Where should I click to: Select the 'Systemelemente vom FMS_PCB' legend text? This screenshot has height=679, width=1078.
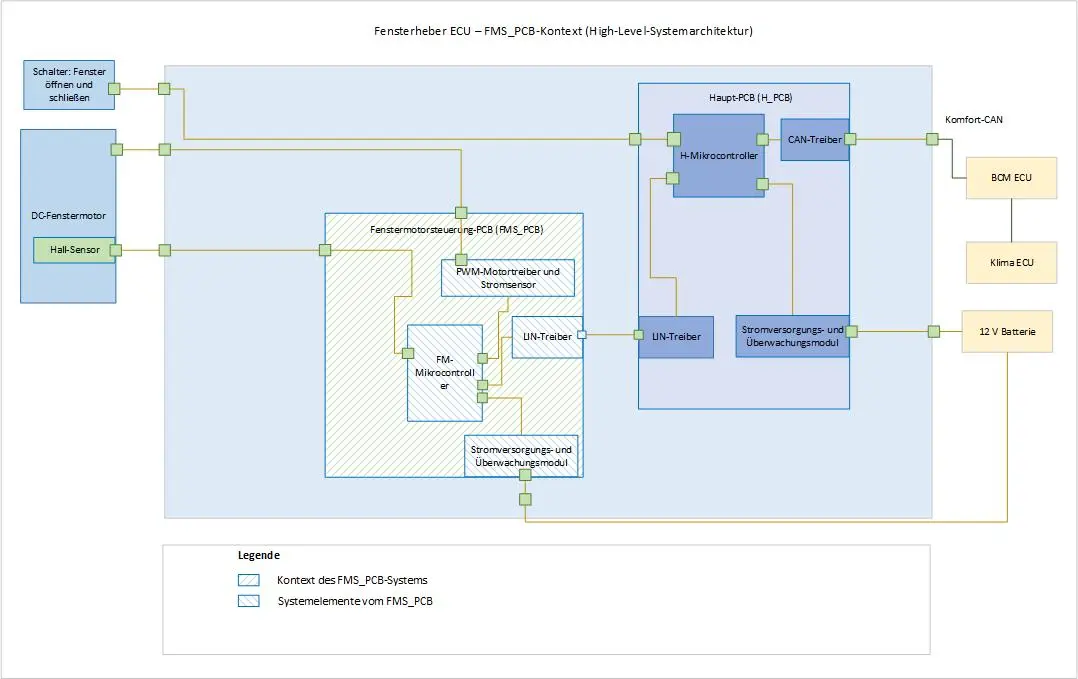[355, 601]
